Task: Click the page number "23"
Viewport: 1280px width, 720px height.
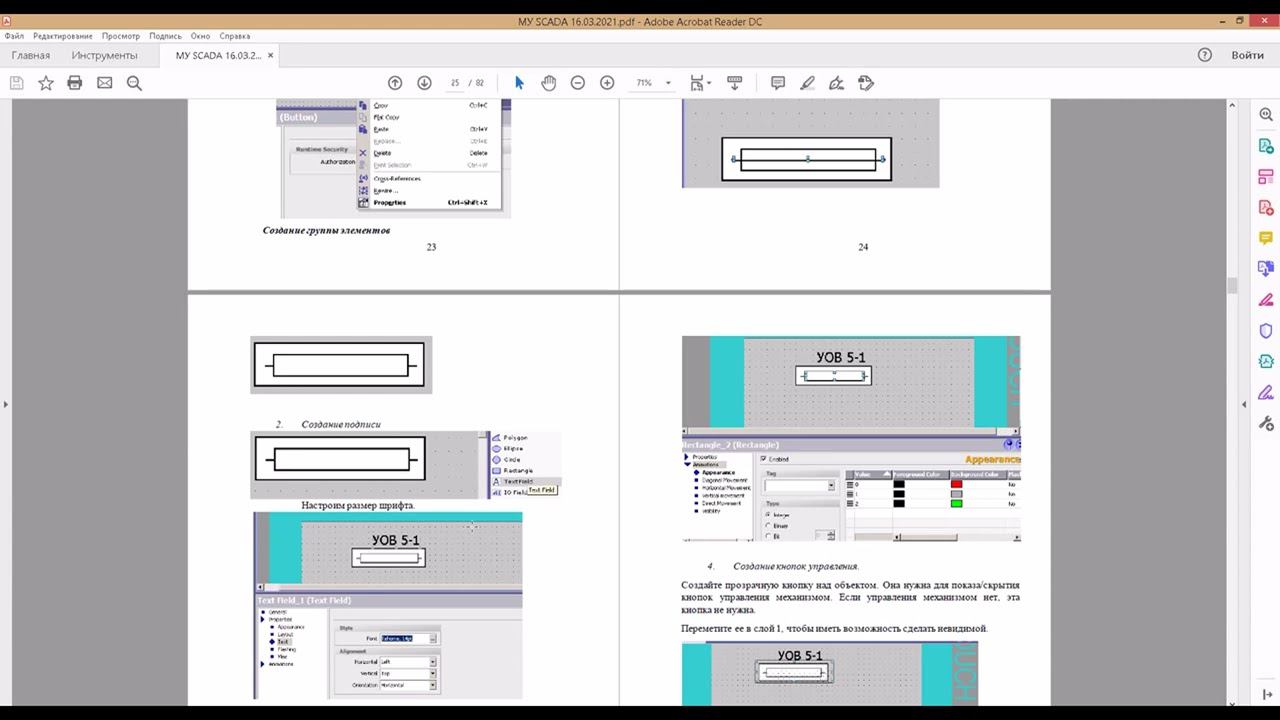Action: pyautogui.click(x=431, y=247)
